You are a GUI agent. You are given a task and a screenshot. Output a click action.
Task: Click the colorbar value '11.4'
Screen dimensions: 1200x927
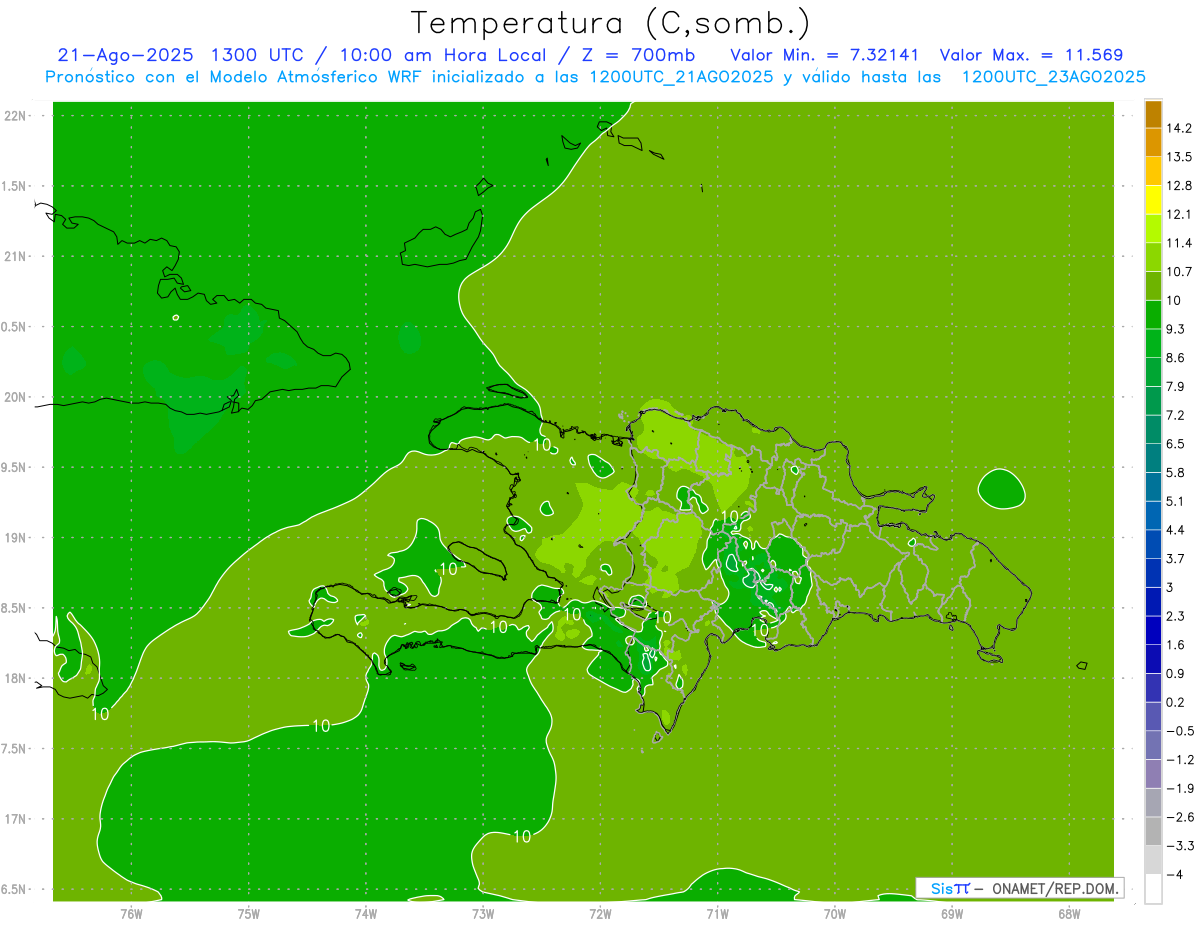1180,243
